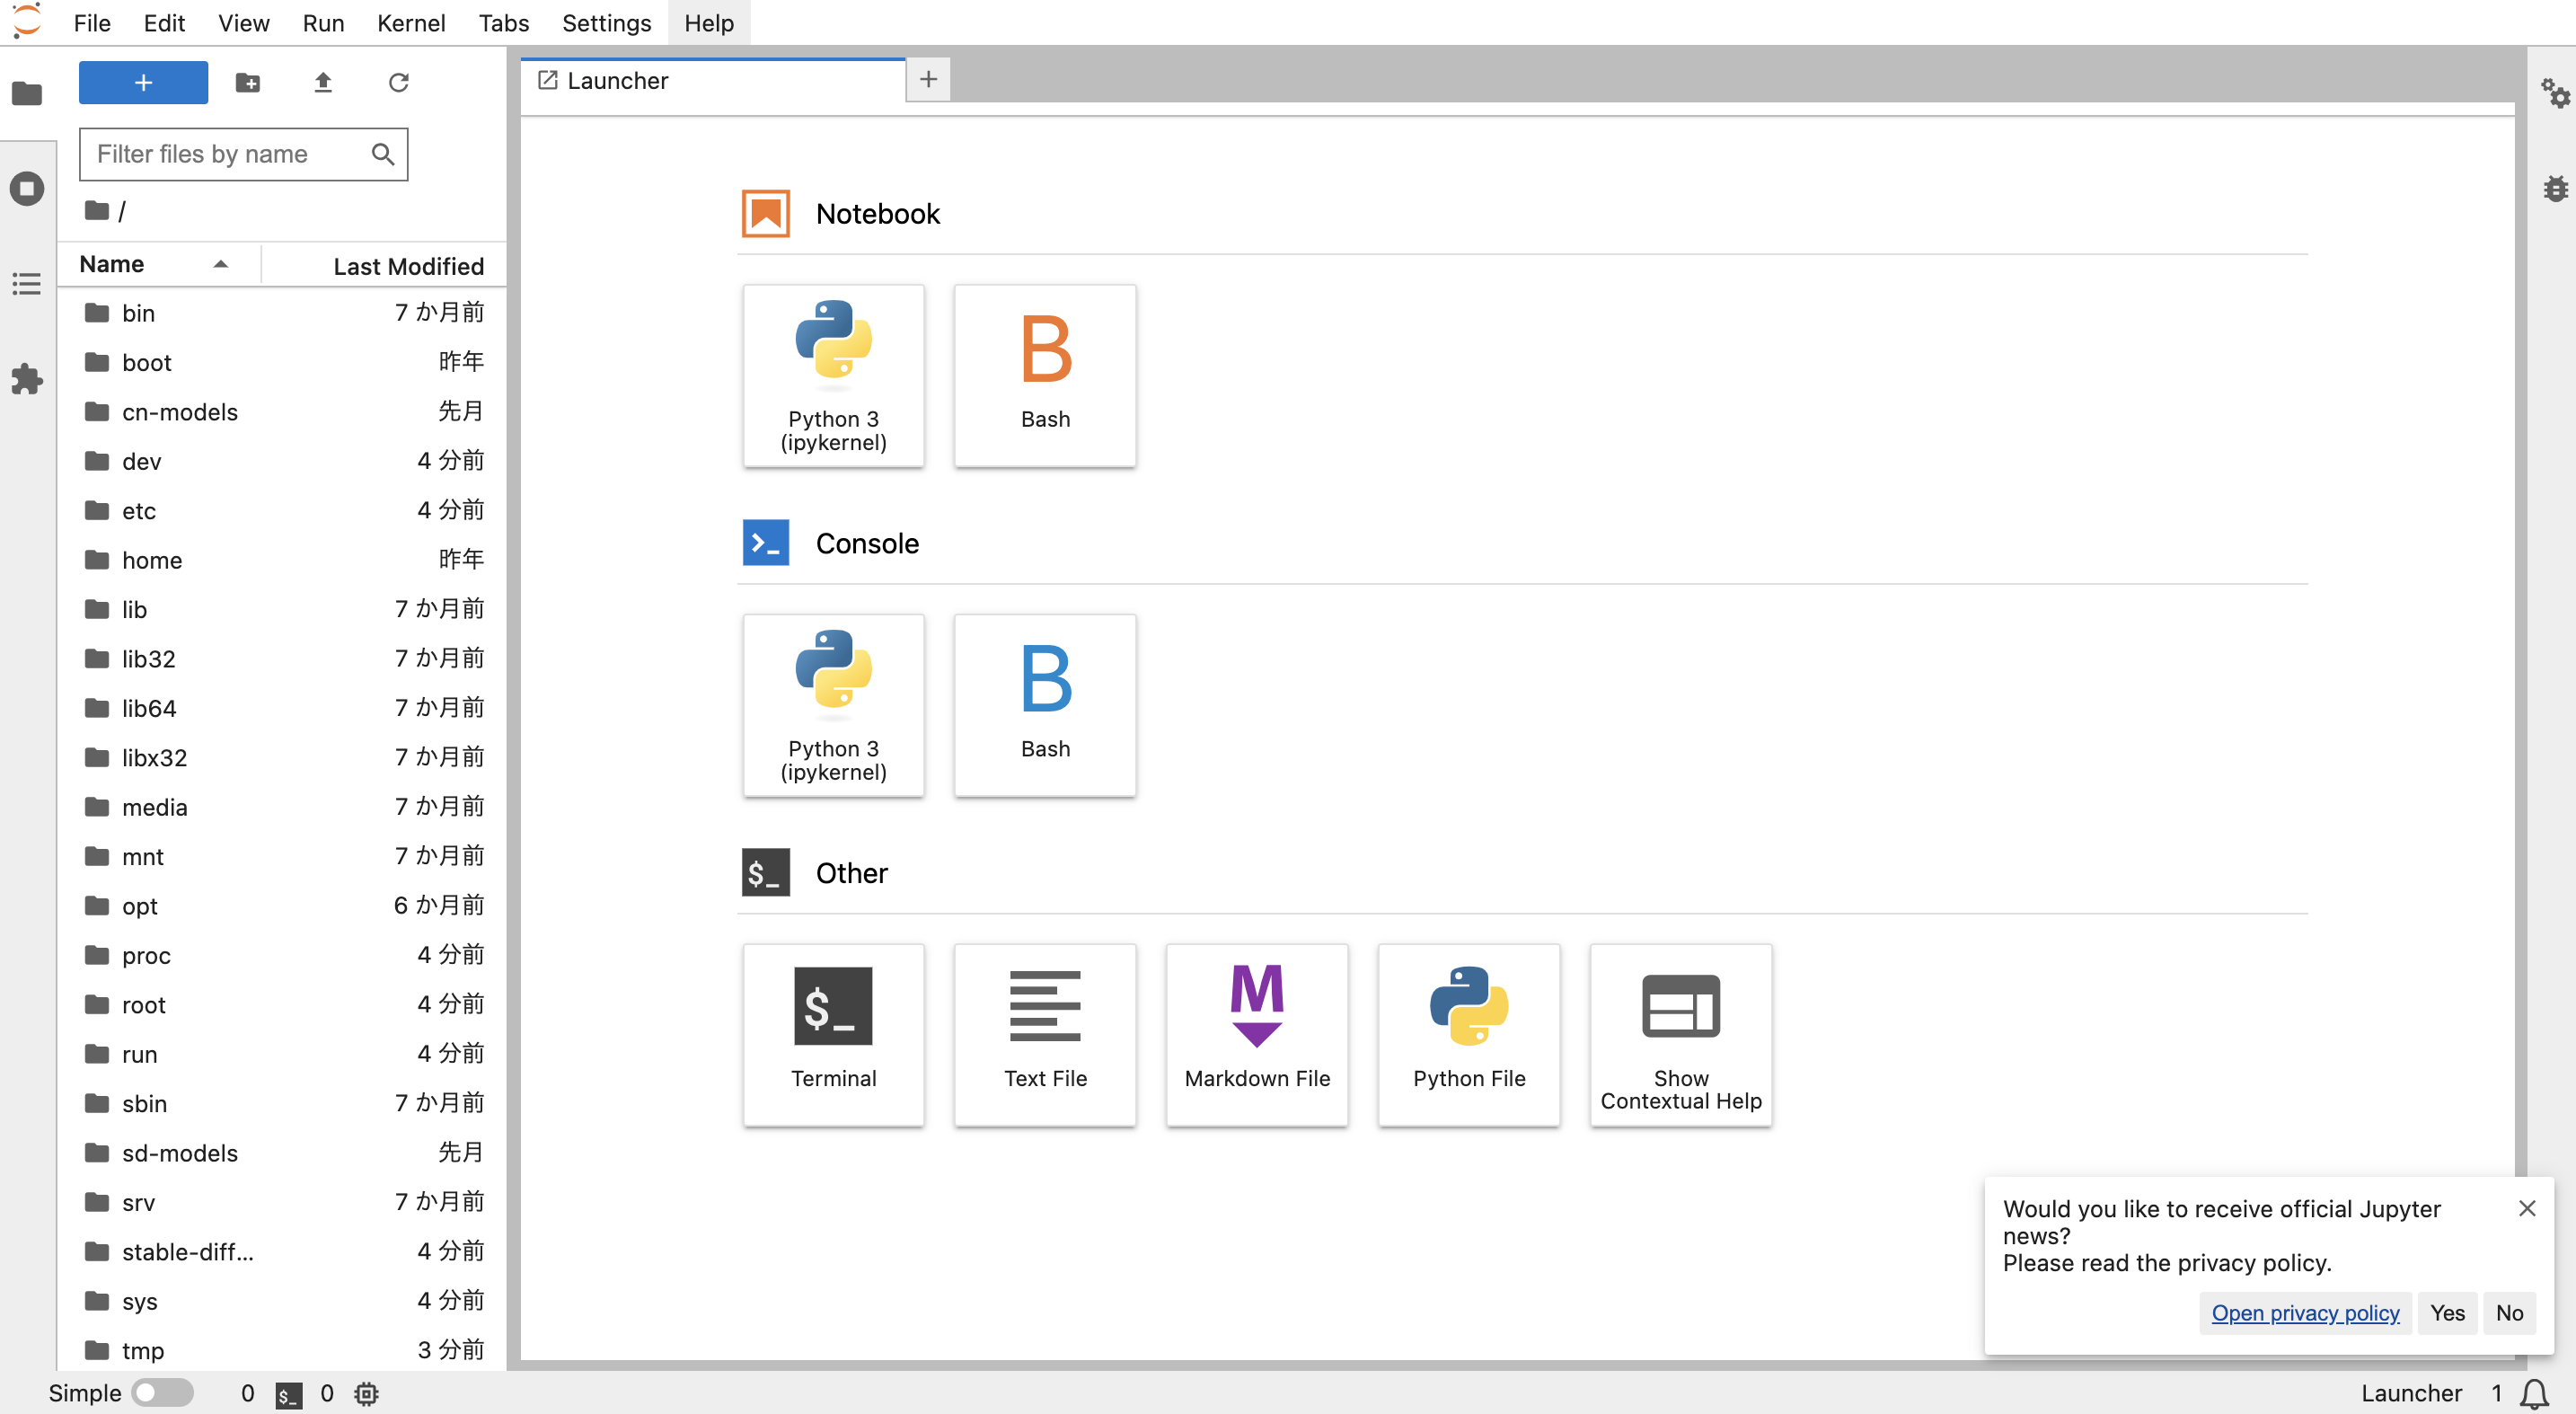Select the srv folder

click(282, 1202)
